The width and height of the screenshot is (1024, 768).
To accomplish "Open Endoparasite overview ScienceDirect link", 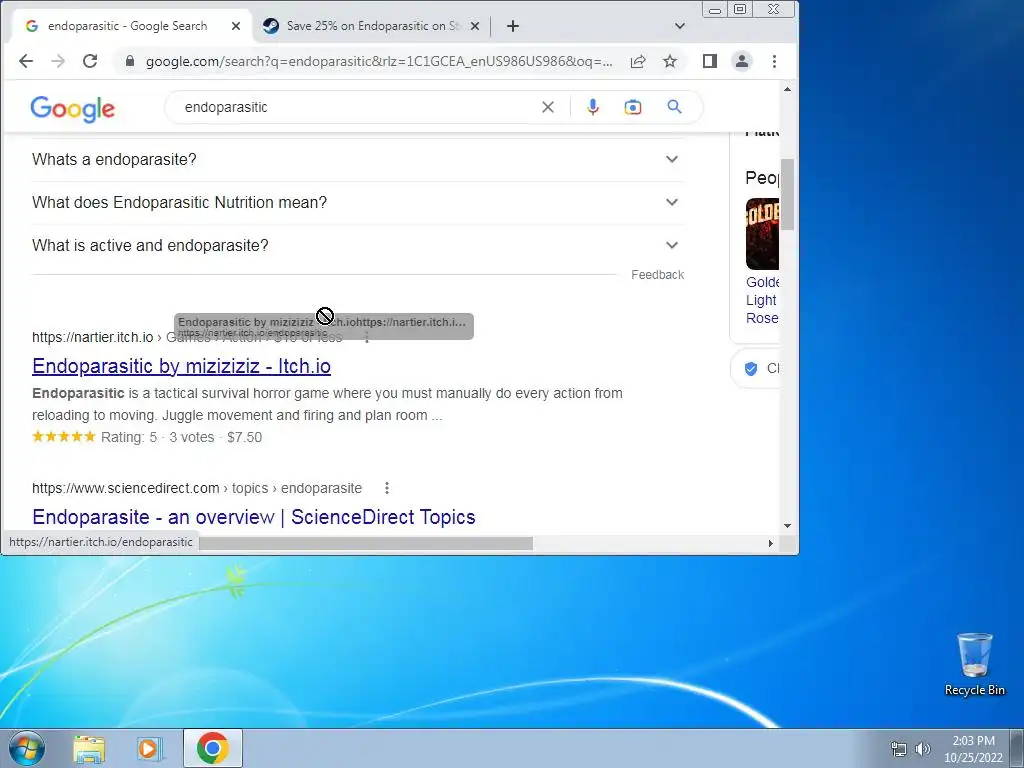I will tap(253, 517).
